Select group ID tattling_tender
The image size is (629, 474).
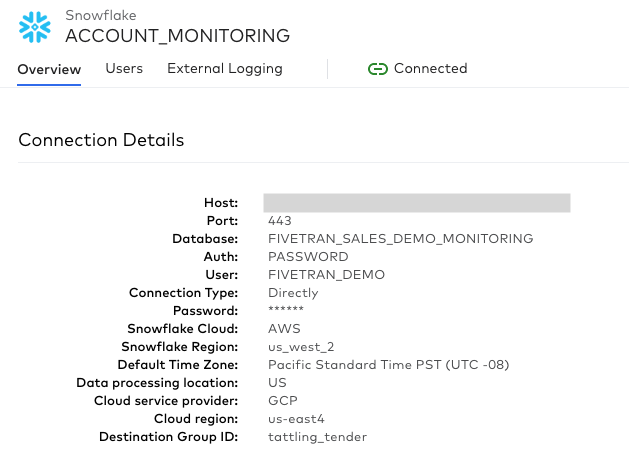[317, 437]
